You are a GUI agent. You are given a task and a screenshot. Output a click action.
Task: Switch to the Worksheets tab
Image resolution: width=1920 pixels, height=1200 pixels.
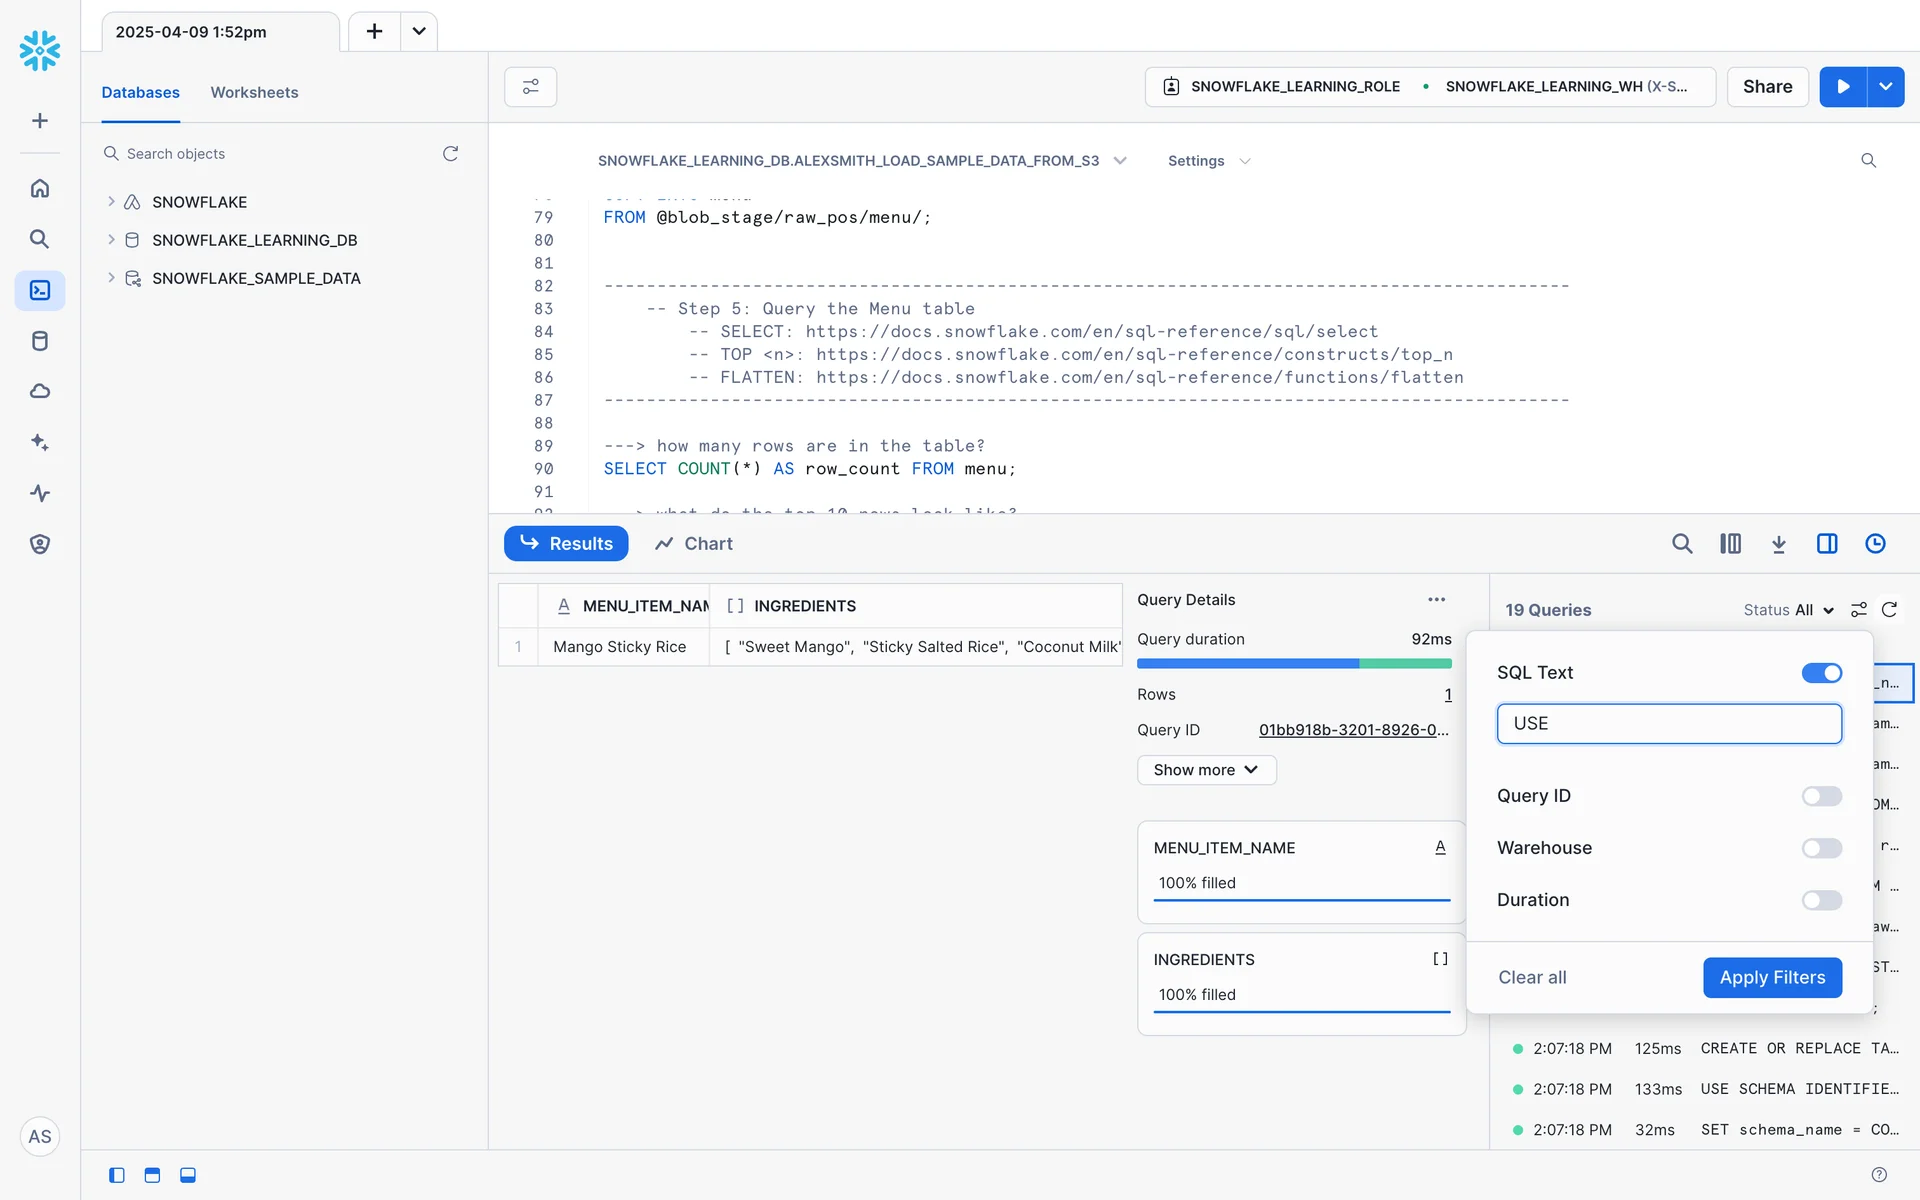(x=254, y=92)
